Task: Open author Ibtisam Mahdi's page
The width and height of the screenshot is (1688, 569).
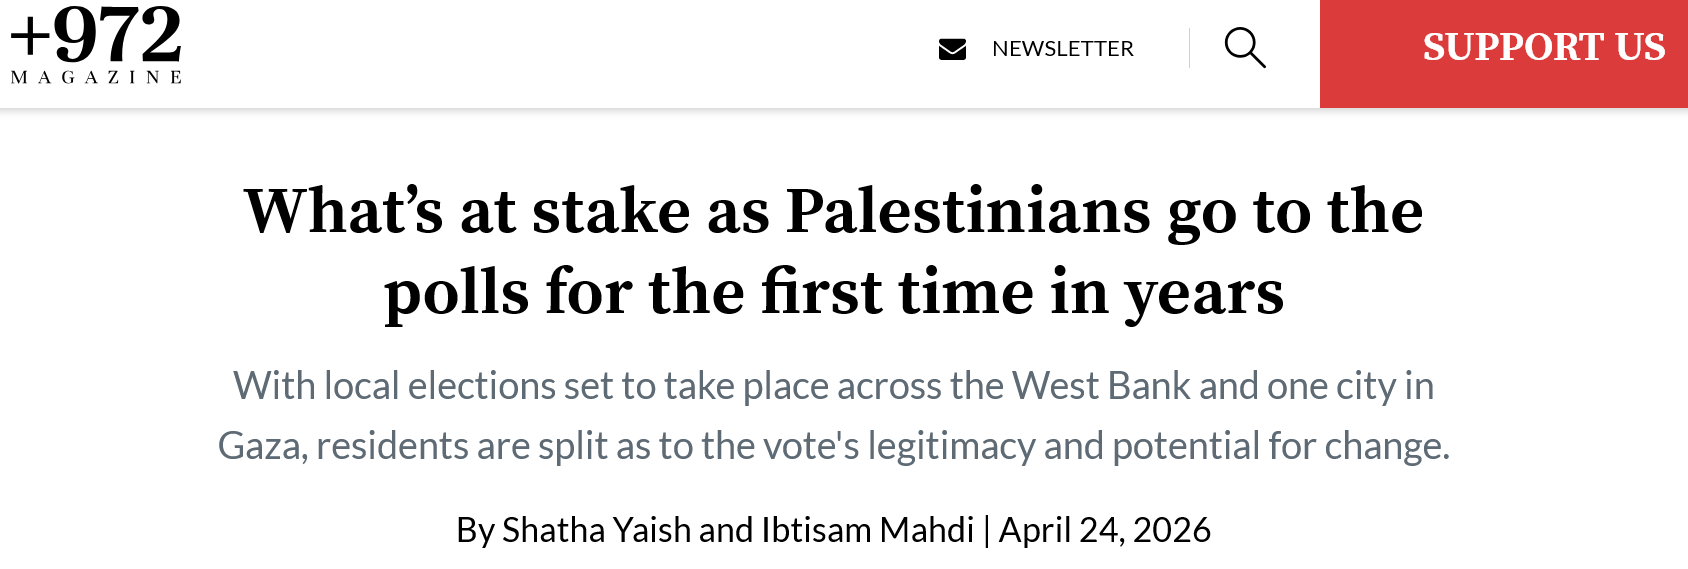Action: [867, 530]
